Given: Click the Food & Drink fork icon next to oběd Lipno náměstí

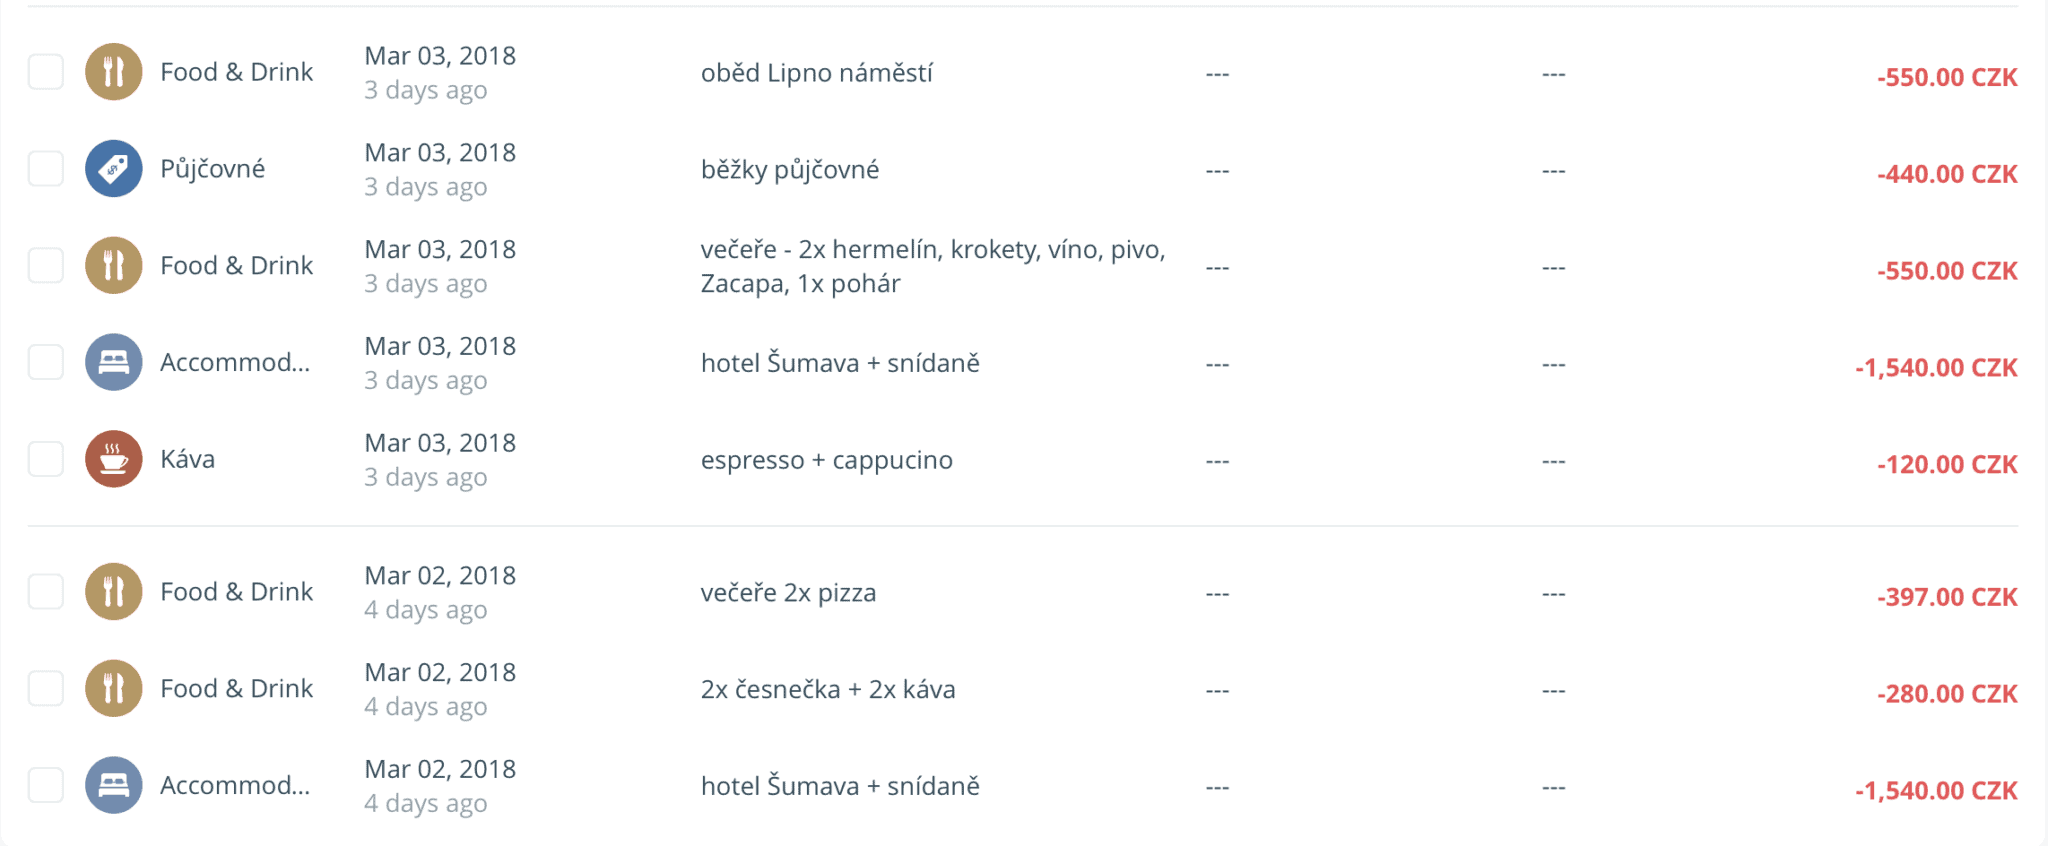Looking at the screenshot, I should 113,71.
